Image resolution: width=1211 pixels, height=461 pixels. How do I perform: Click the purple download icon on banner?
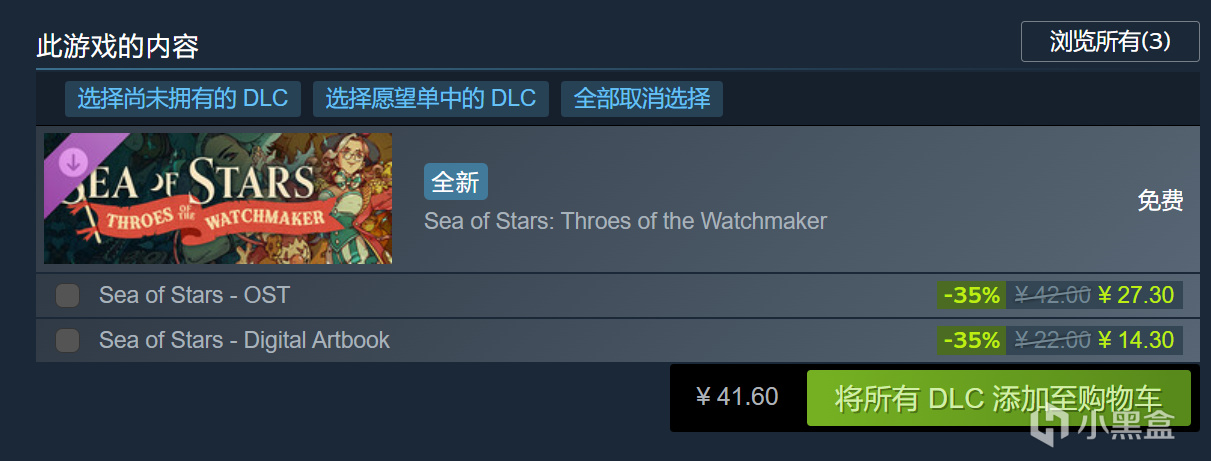(74, 161)
